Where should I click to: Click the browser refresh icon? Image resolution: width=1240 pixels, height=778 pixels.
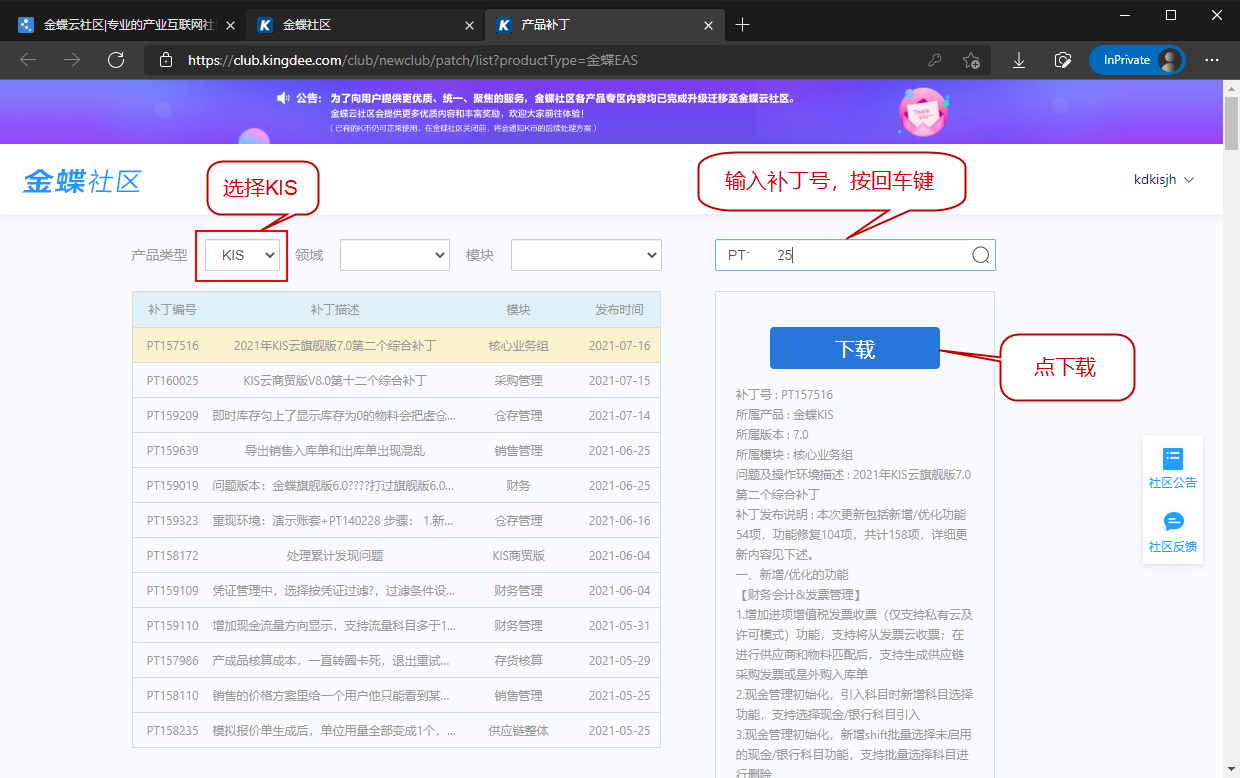[116, 60]
